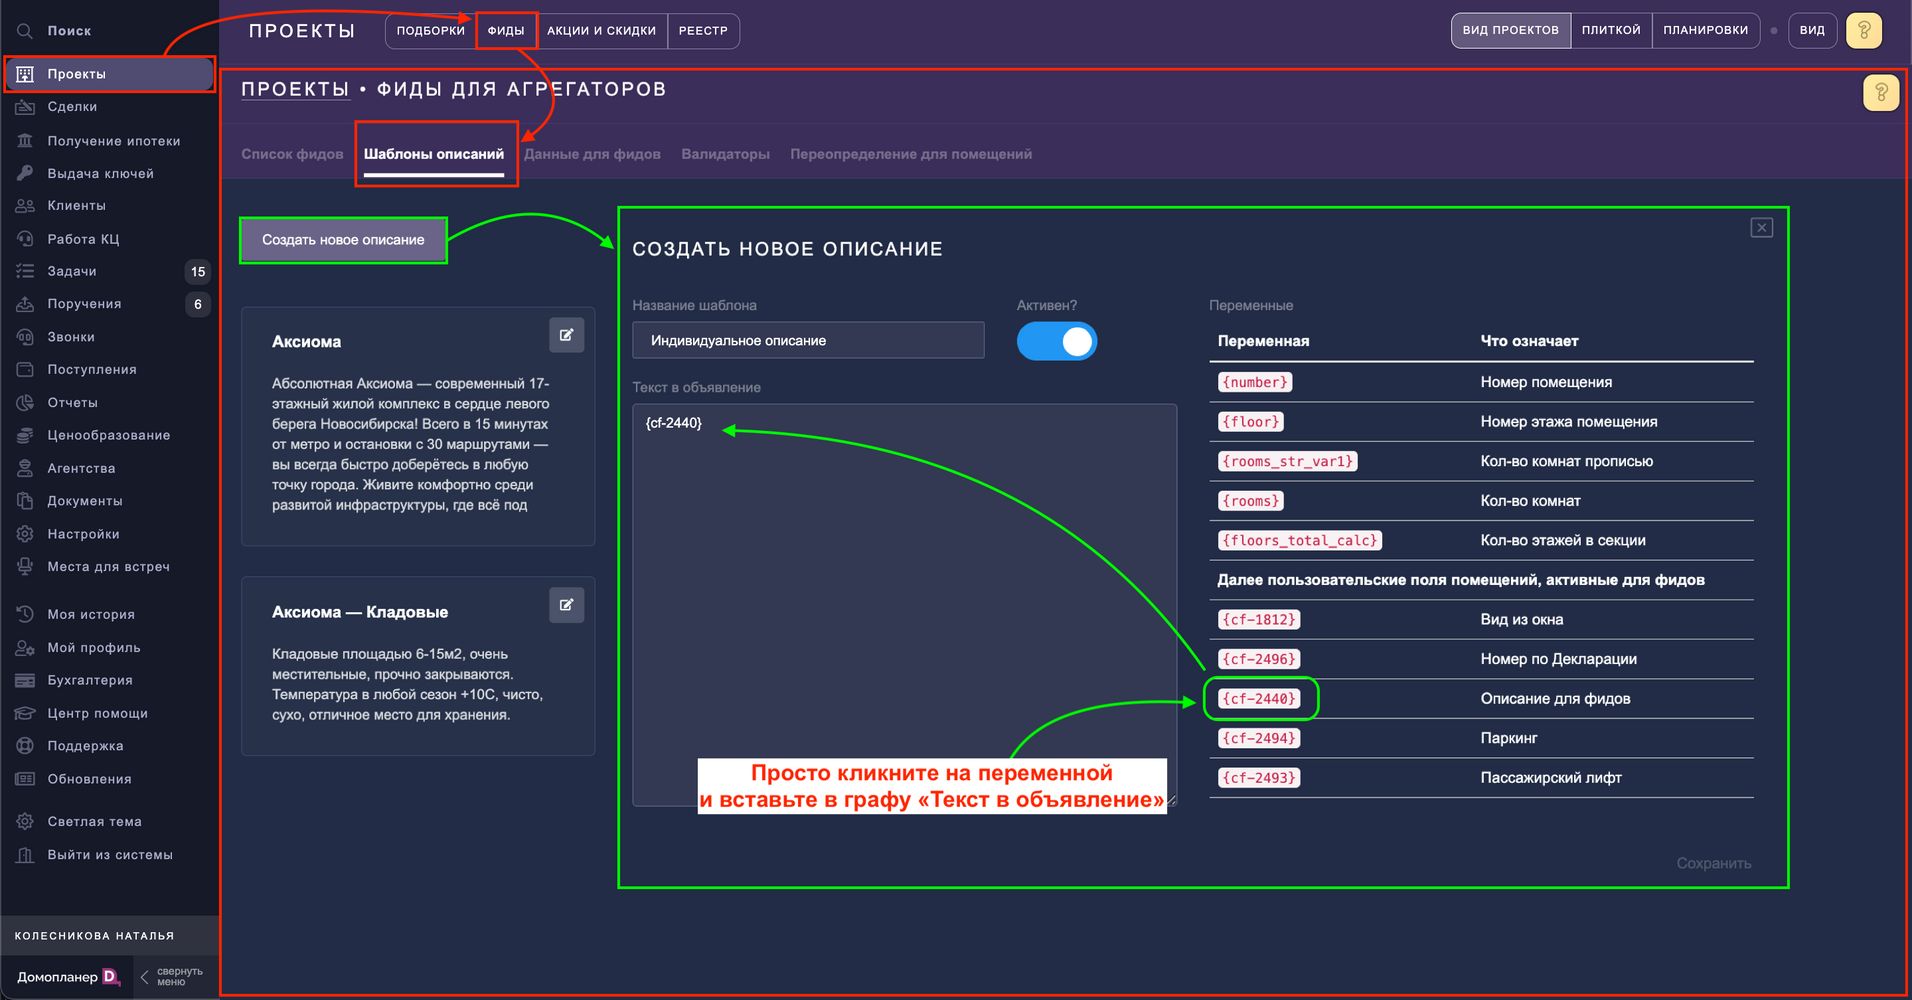Image resolution: width=1912 pixels, height=1000 pixels.
Task: Click the Текст в объявление text area
Action: [x=904, y=605]
